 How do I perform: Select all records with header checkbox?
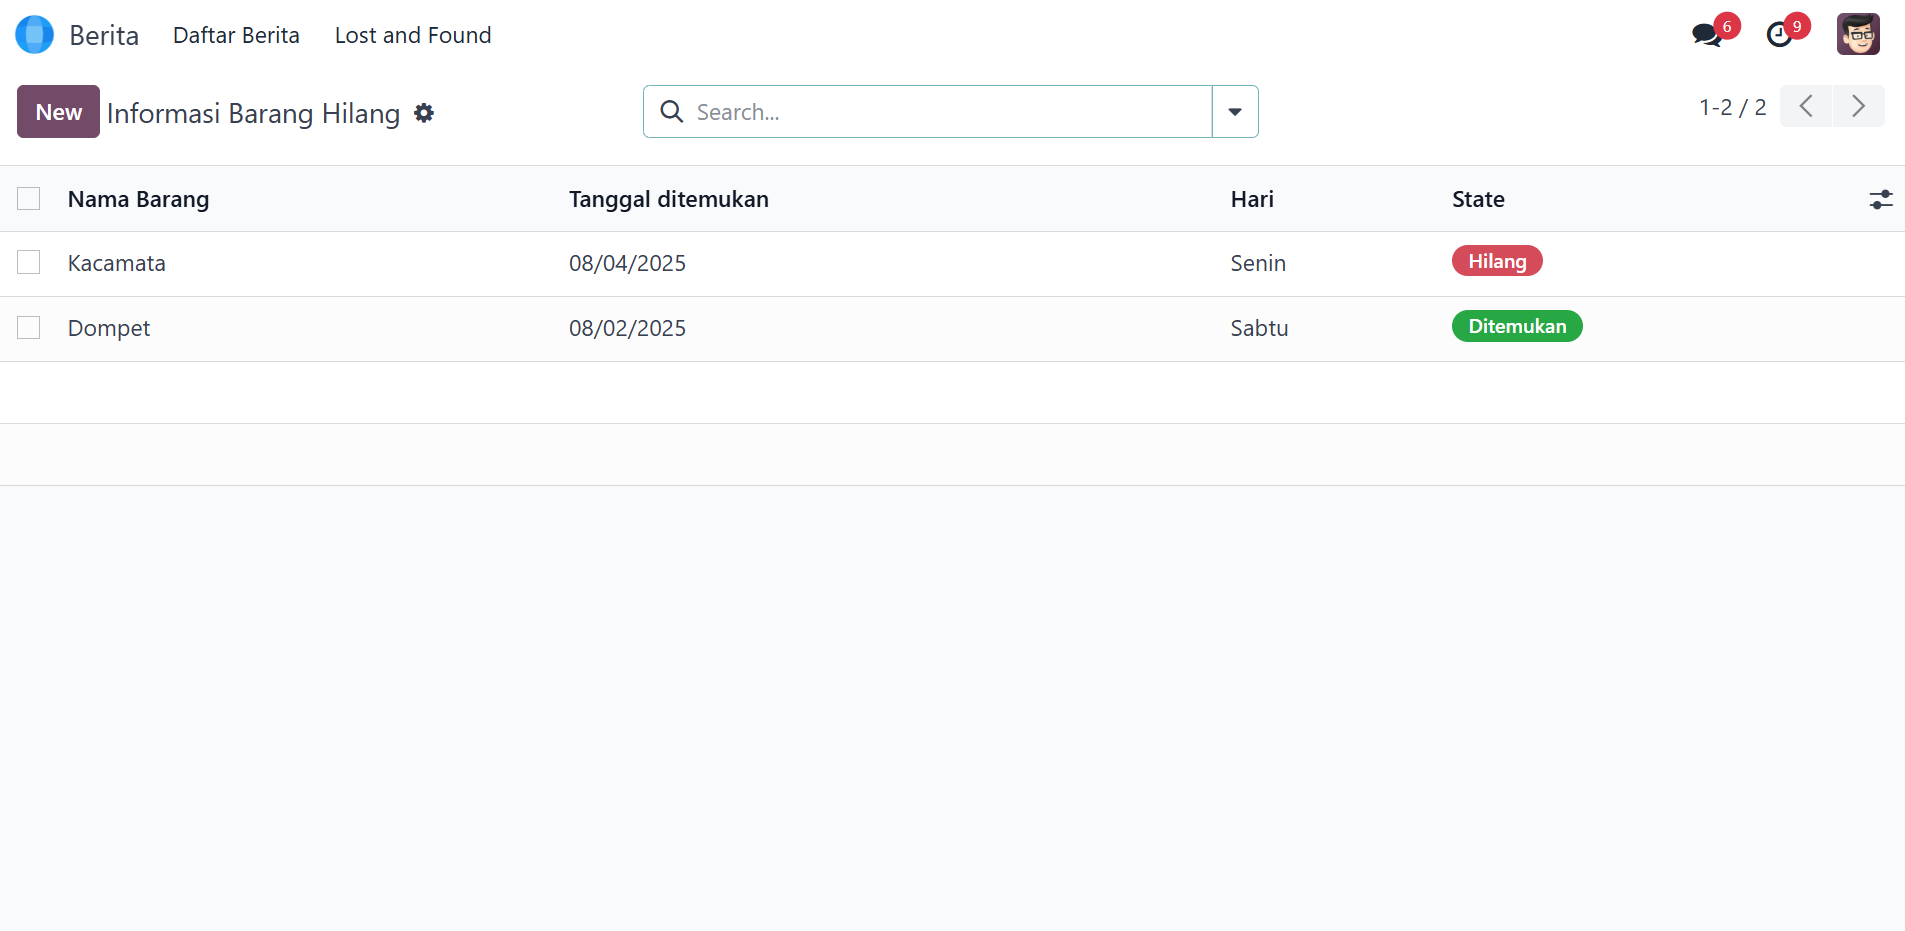29,199
